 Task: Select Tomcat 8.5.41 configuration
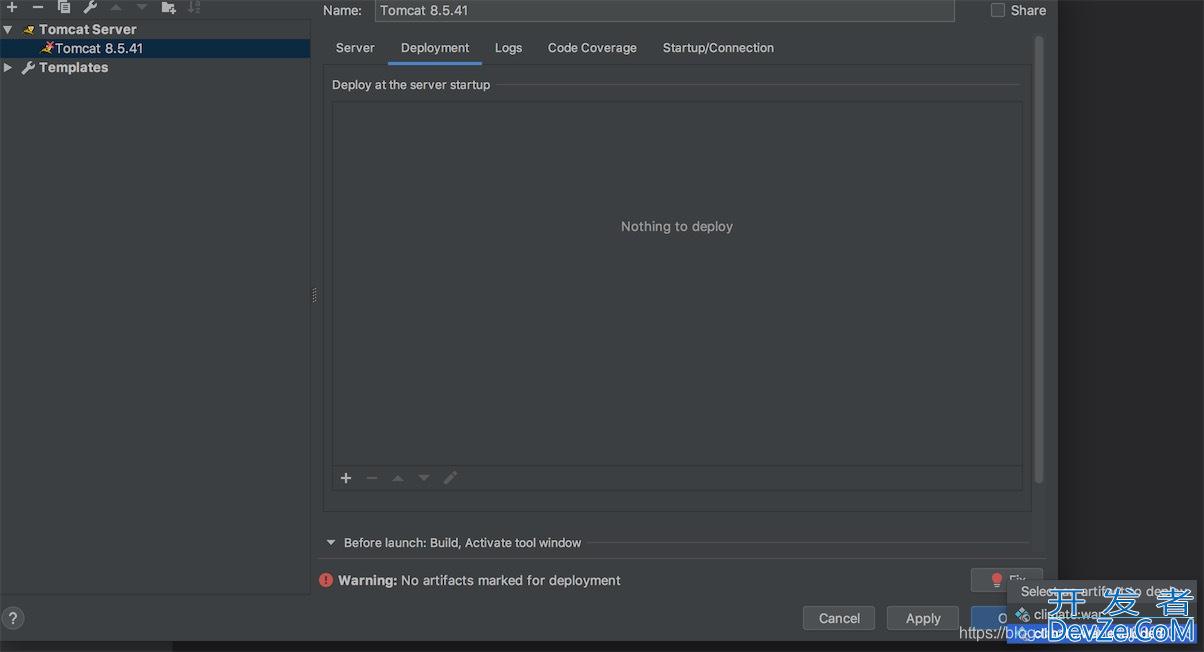pyautogui.click(x=155, y=48)
